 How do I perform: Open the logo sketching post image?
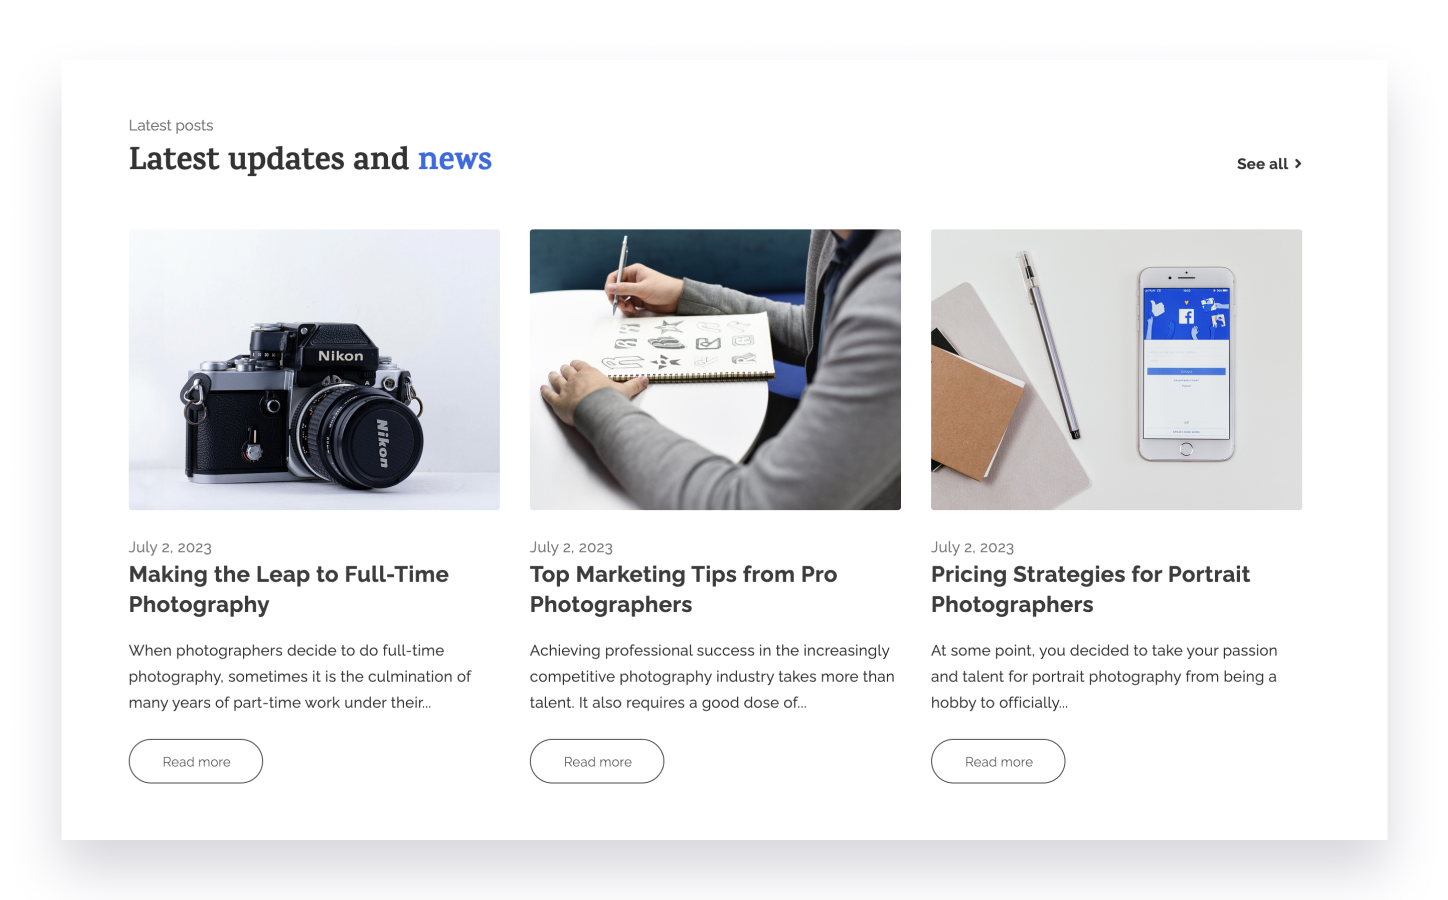(x=715, y=370)
